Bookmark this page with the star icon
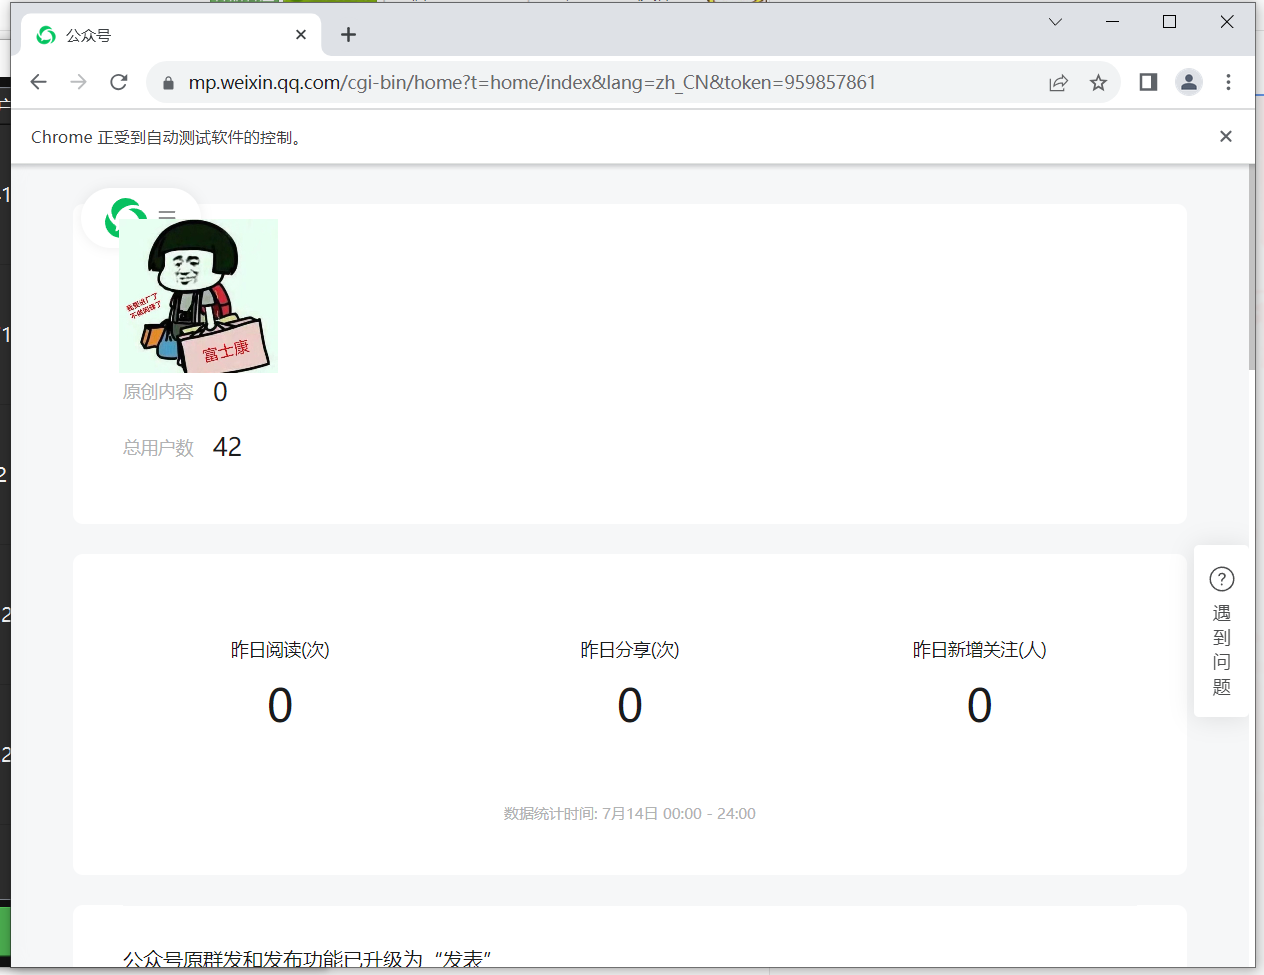This screenshot has width=1264, height=975. click(x=1098, y=82)
